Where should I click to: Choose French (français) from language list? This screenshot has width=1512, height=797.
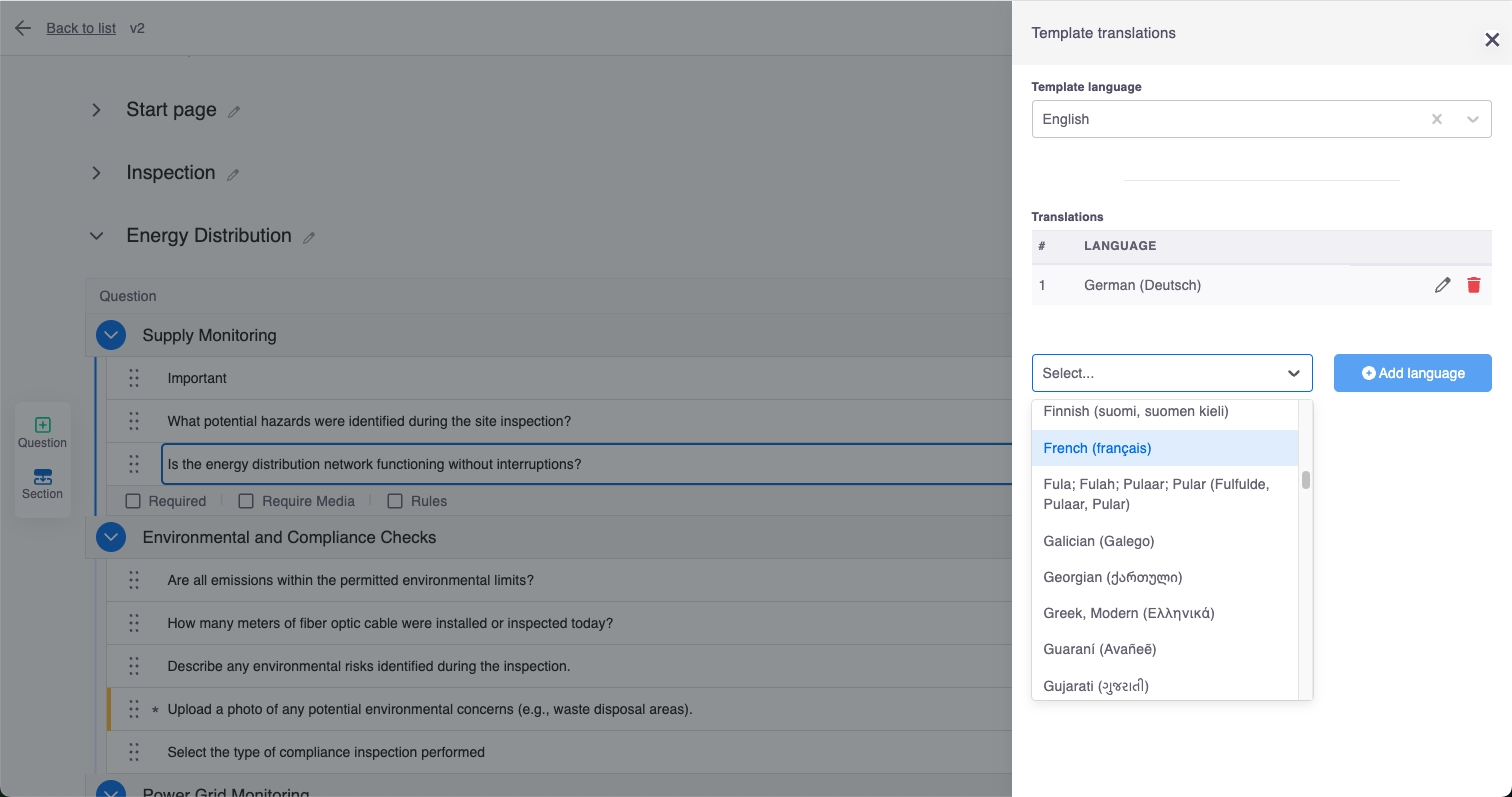(1097, 448)
